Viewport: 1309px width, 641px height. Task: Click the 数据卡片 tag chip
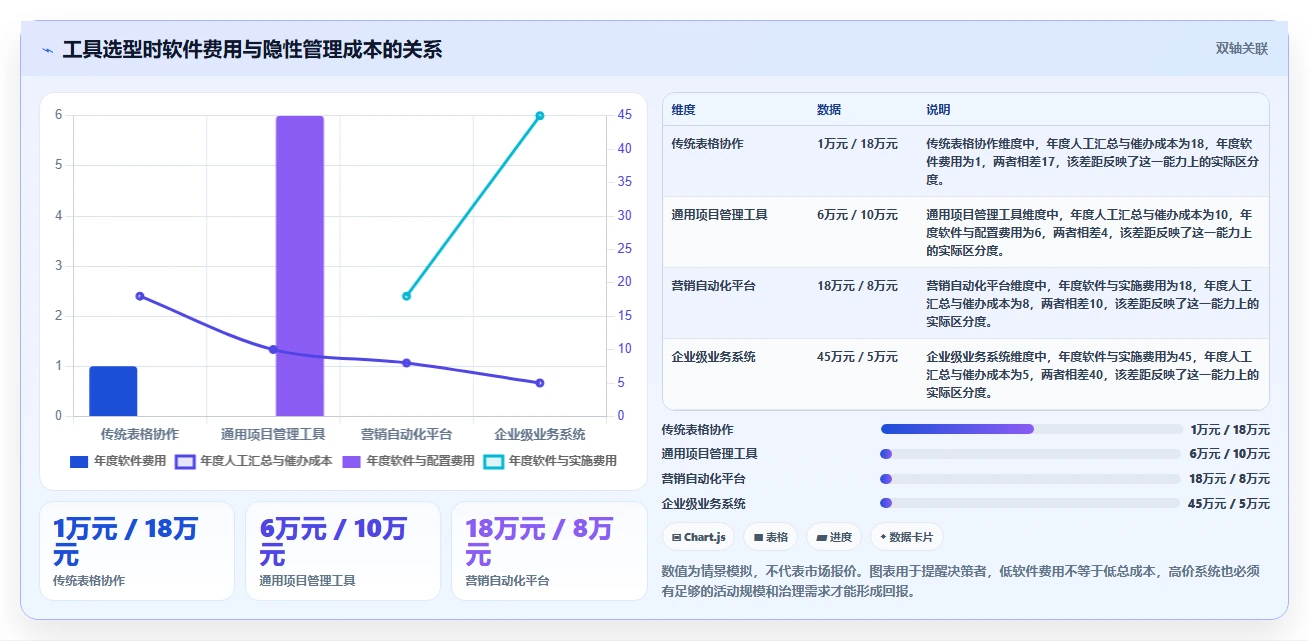(906, 537)
